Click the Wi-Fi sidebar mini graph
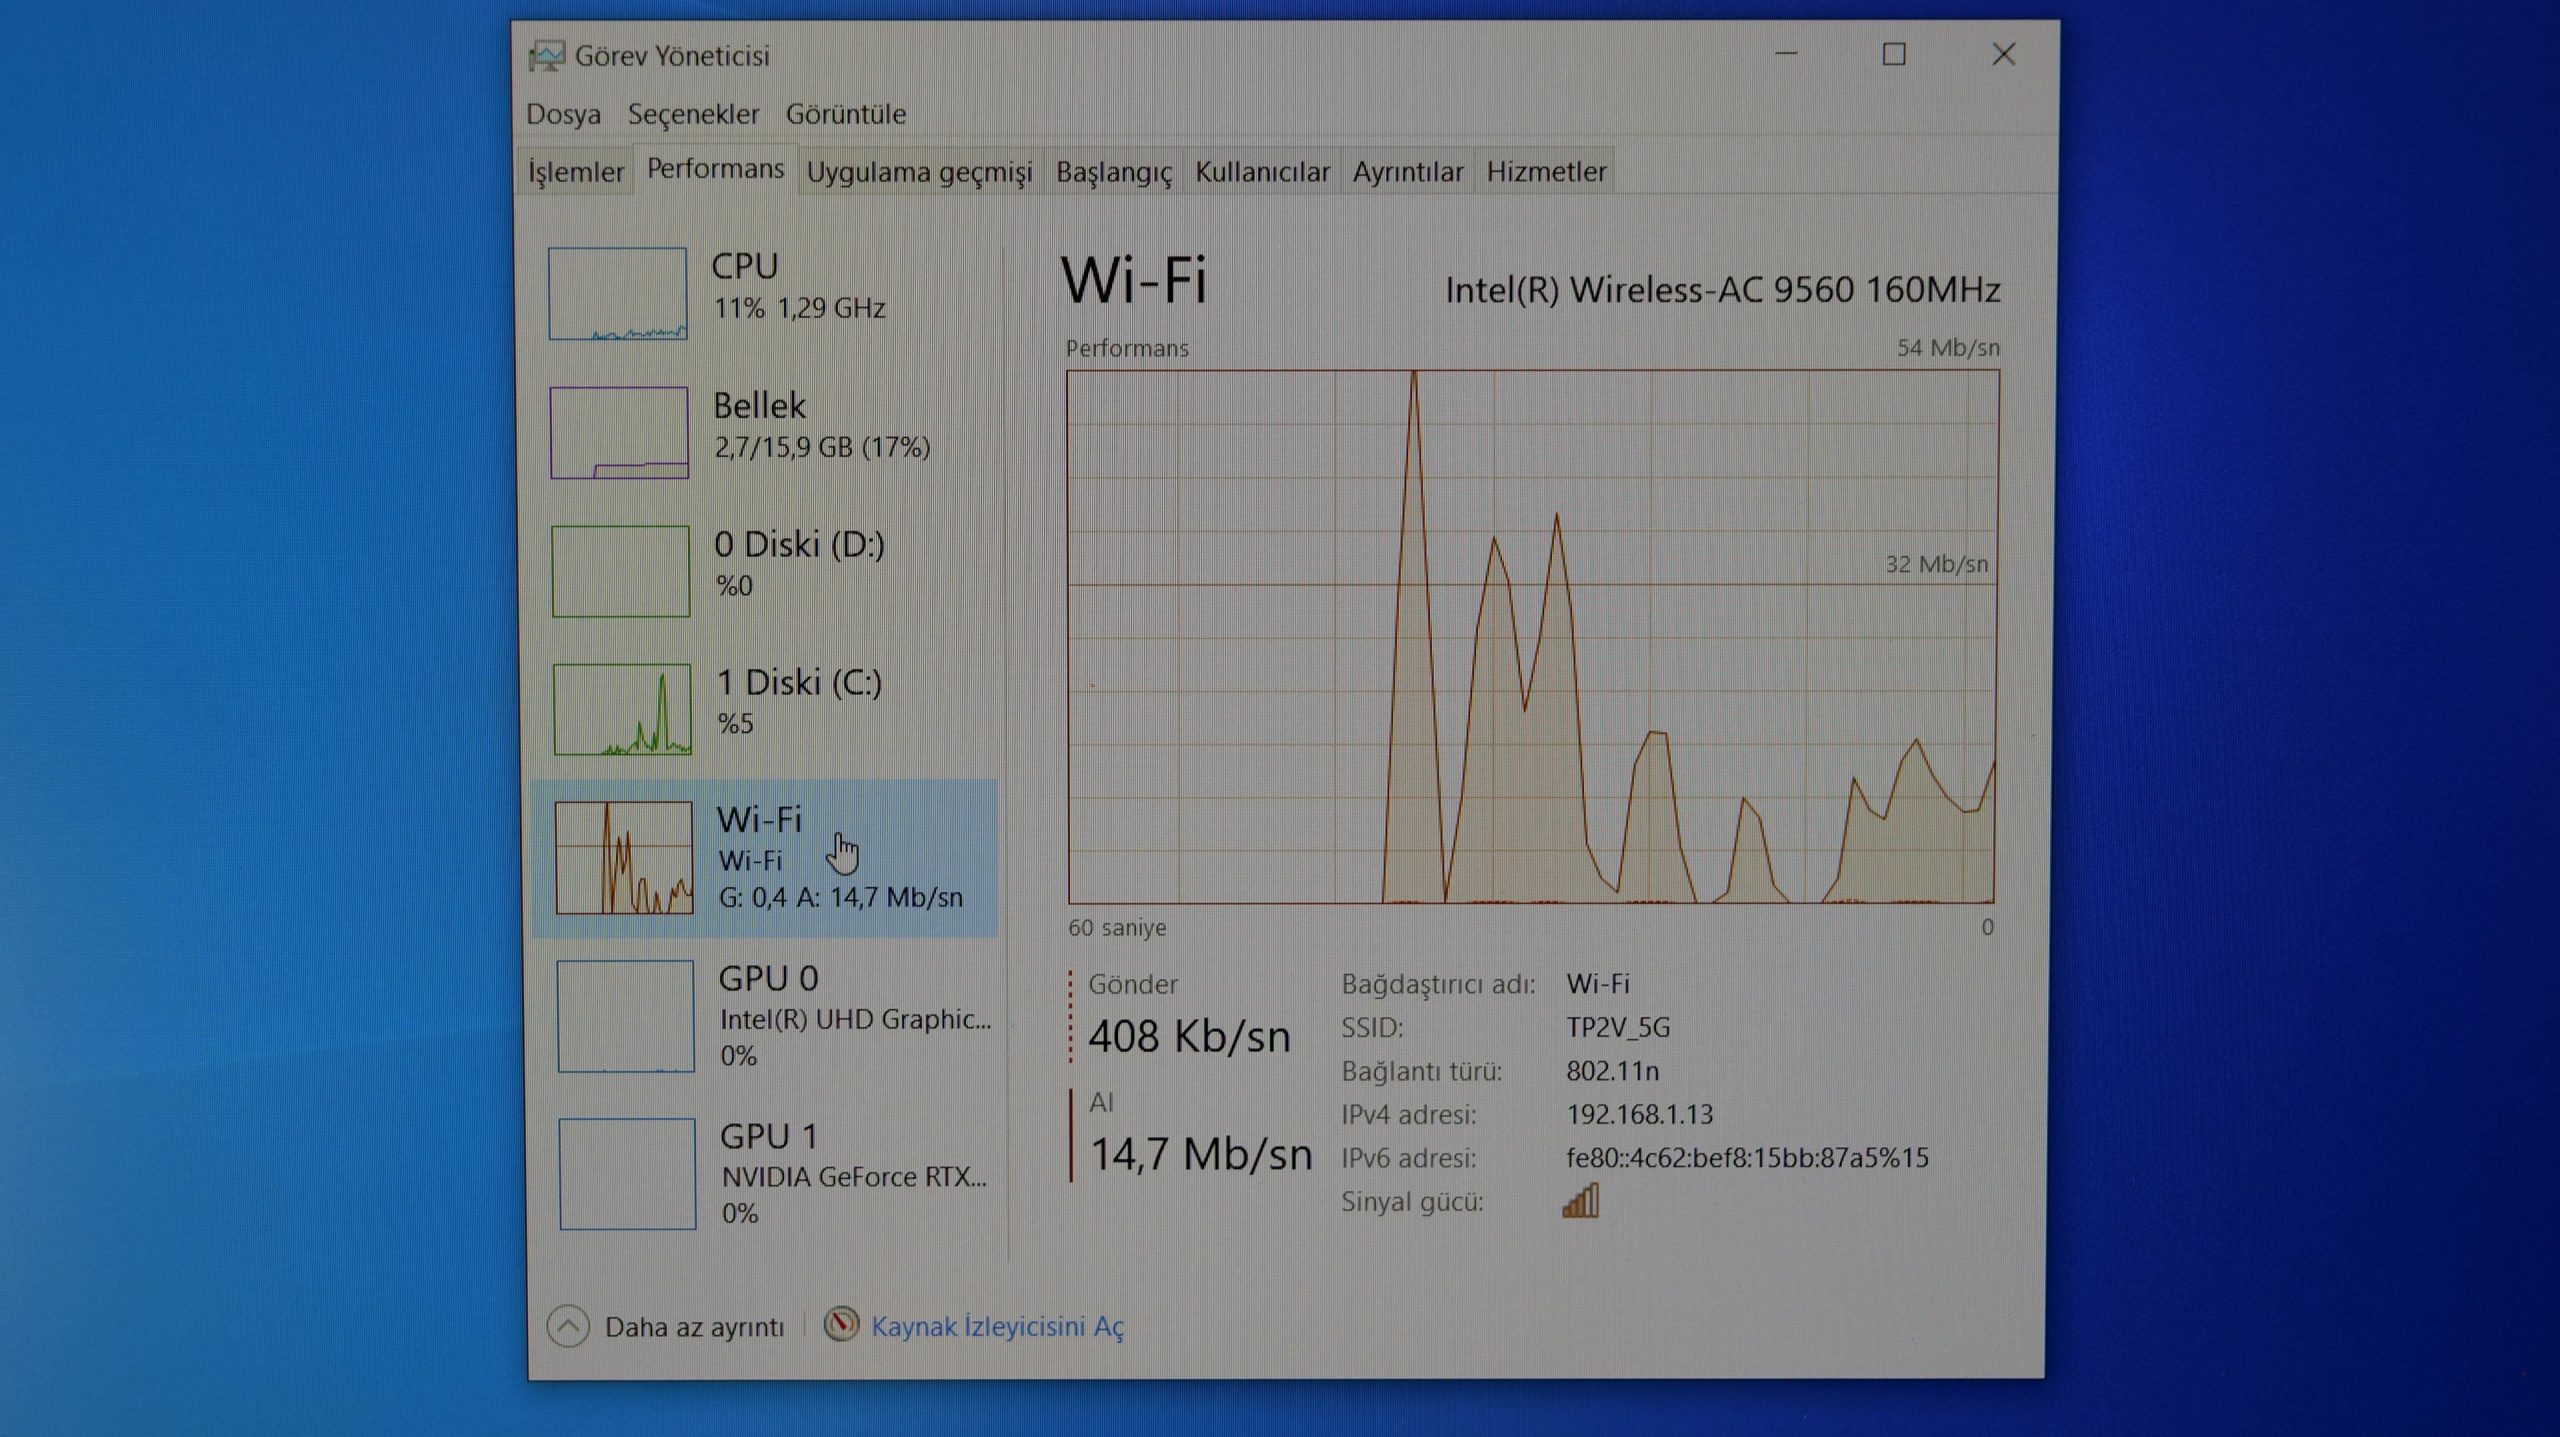This screenshot has height=1437, width=2560. pos(623,858)
